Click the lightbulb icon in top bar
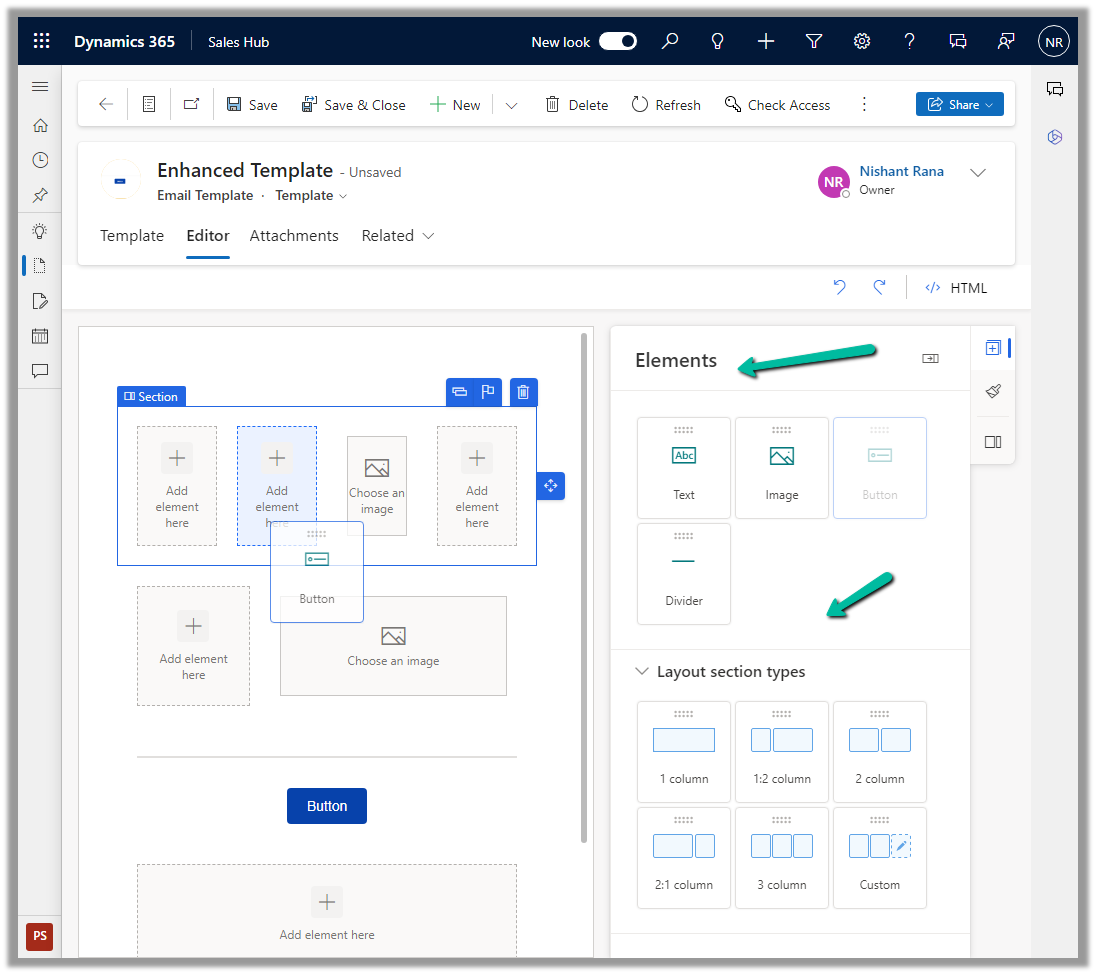1096x975 pixels. [717, 41]
